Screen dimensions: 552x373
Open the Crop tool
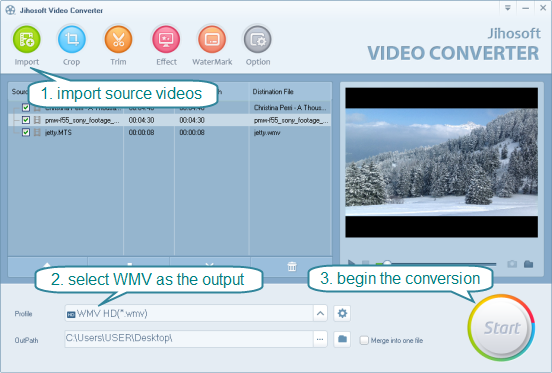pyautogui.click(x=71, y=39)
